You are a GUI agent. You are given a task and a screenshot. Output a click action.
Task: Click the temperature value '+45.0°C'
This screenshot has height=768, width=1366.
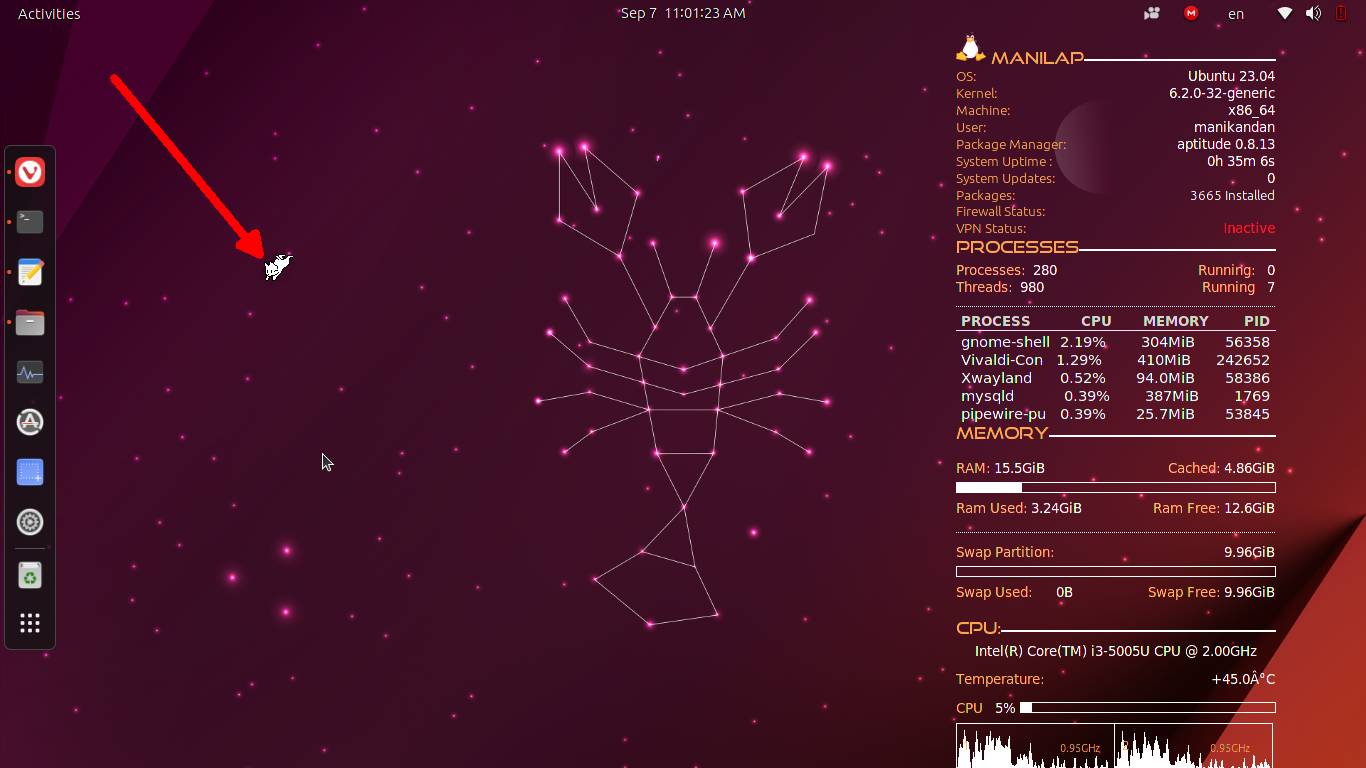coord(1243,679)
